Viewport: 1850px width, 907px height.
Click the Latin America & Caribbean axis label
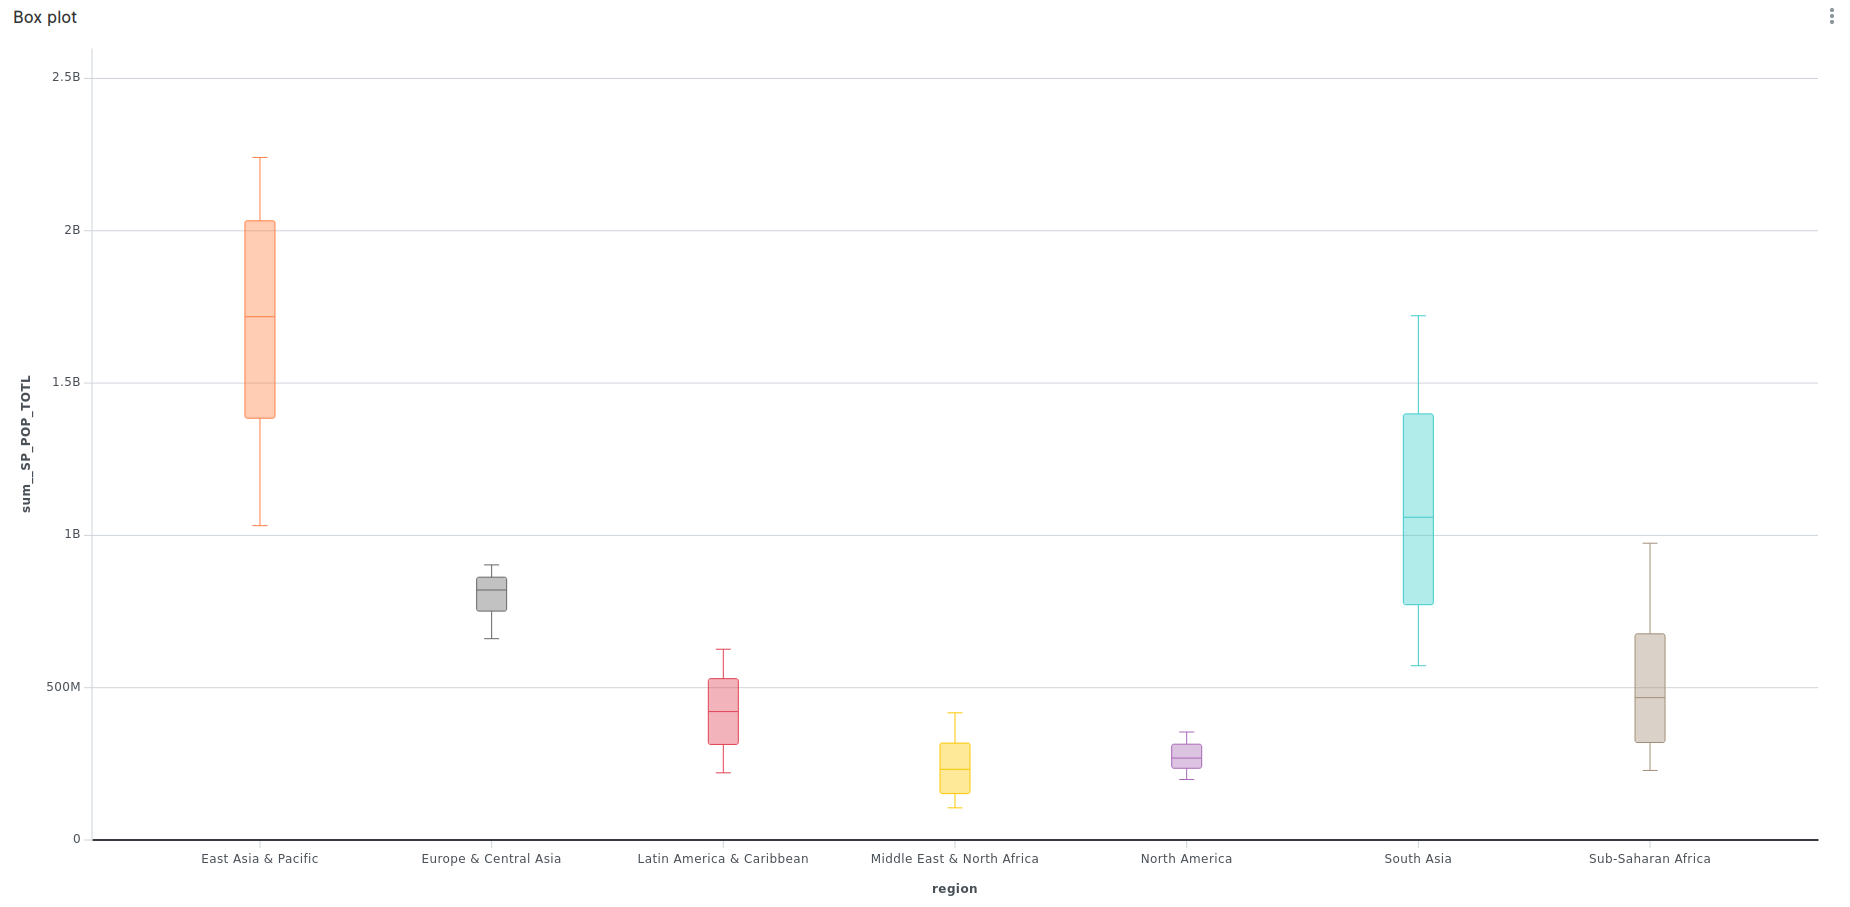(723, 859)
